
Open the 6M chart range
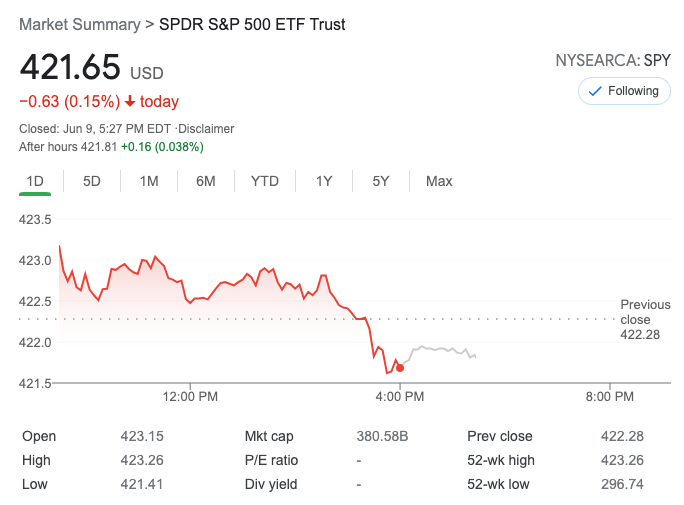tap(206, 181)
